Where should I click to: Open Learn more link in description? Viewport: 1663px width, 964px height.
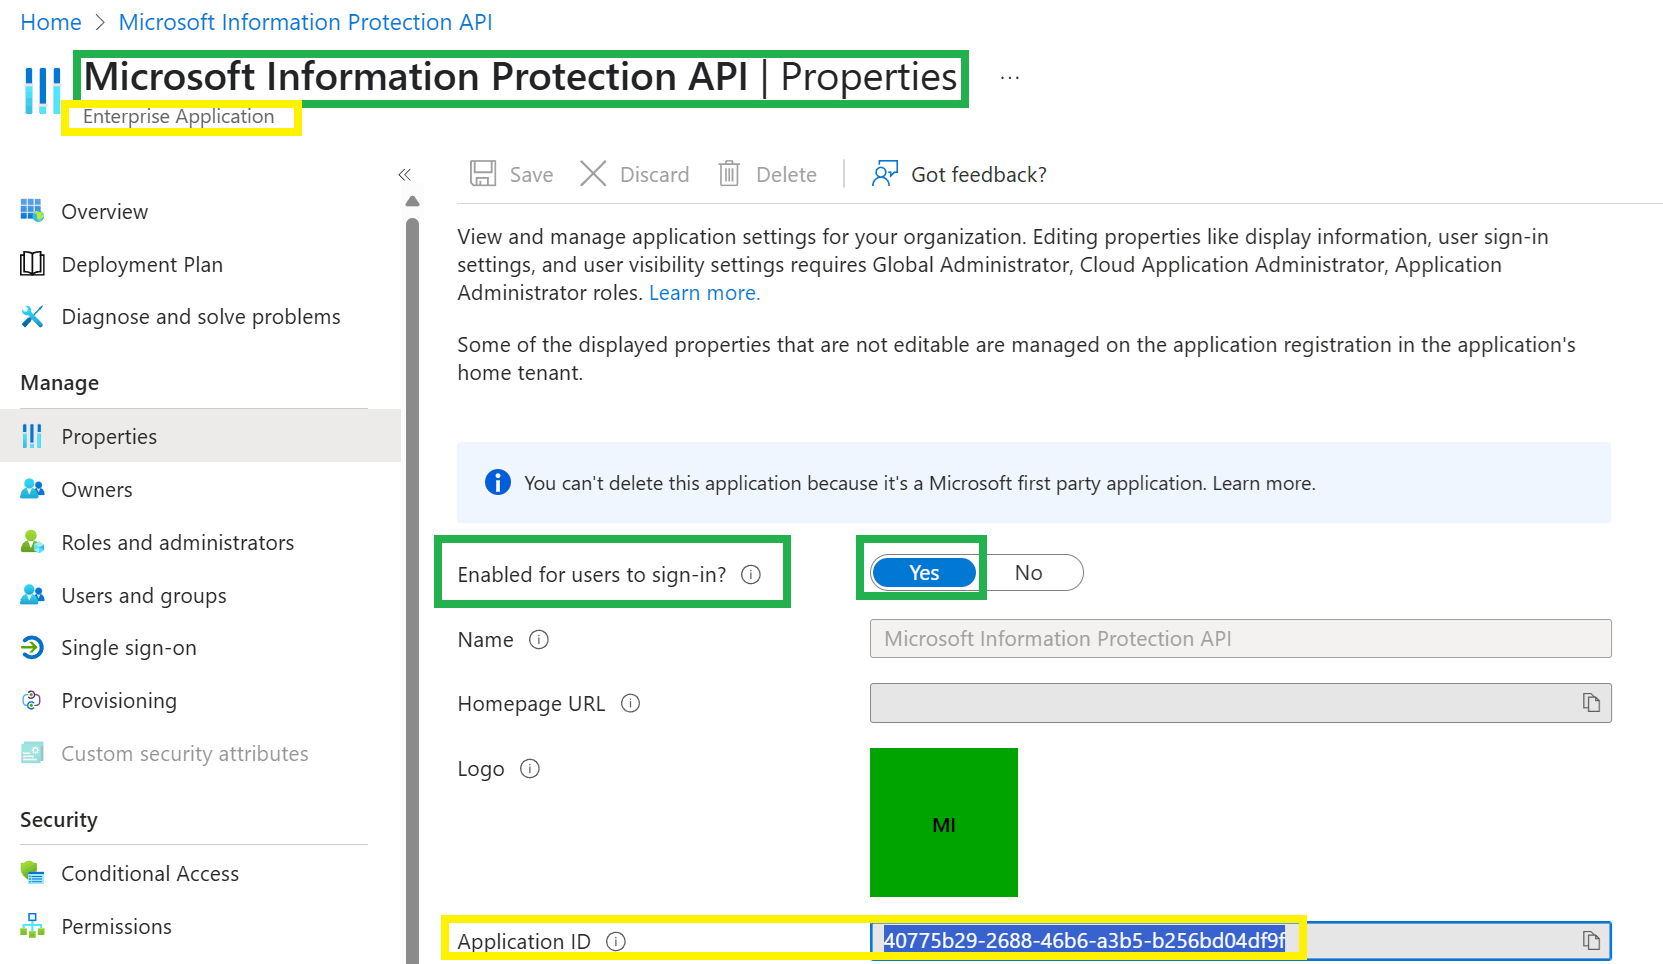coord(704,293)
